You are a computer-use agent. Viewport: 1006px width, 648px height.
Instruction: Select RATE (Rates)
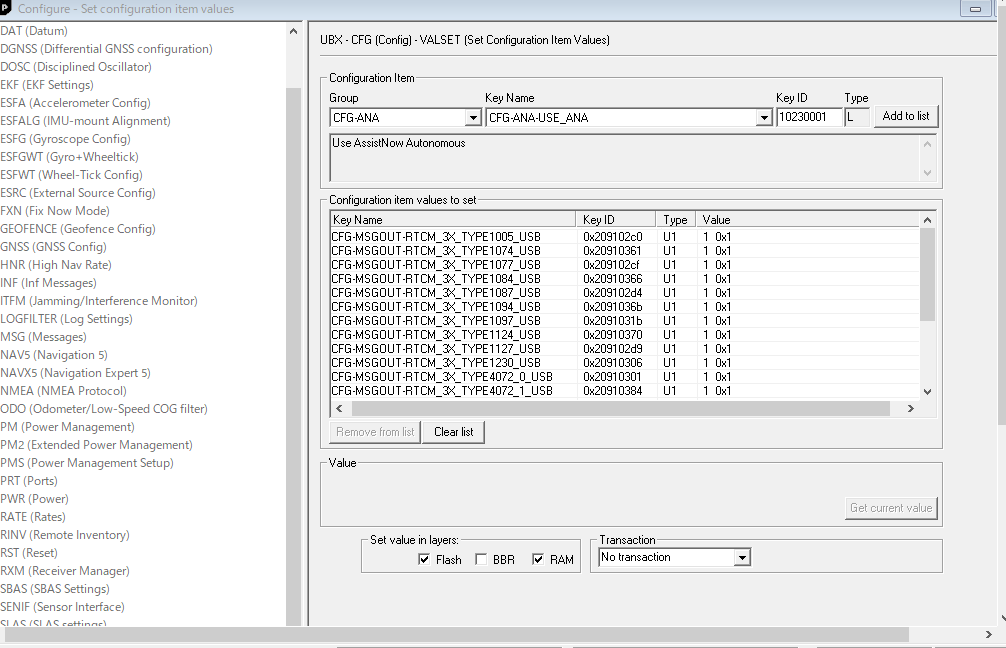pyautogui.click(x=33, y=516)
